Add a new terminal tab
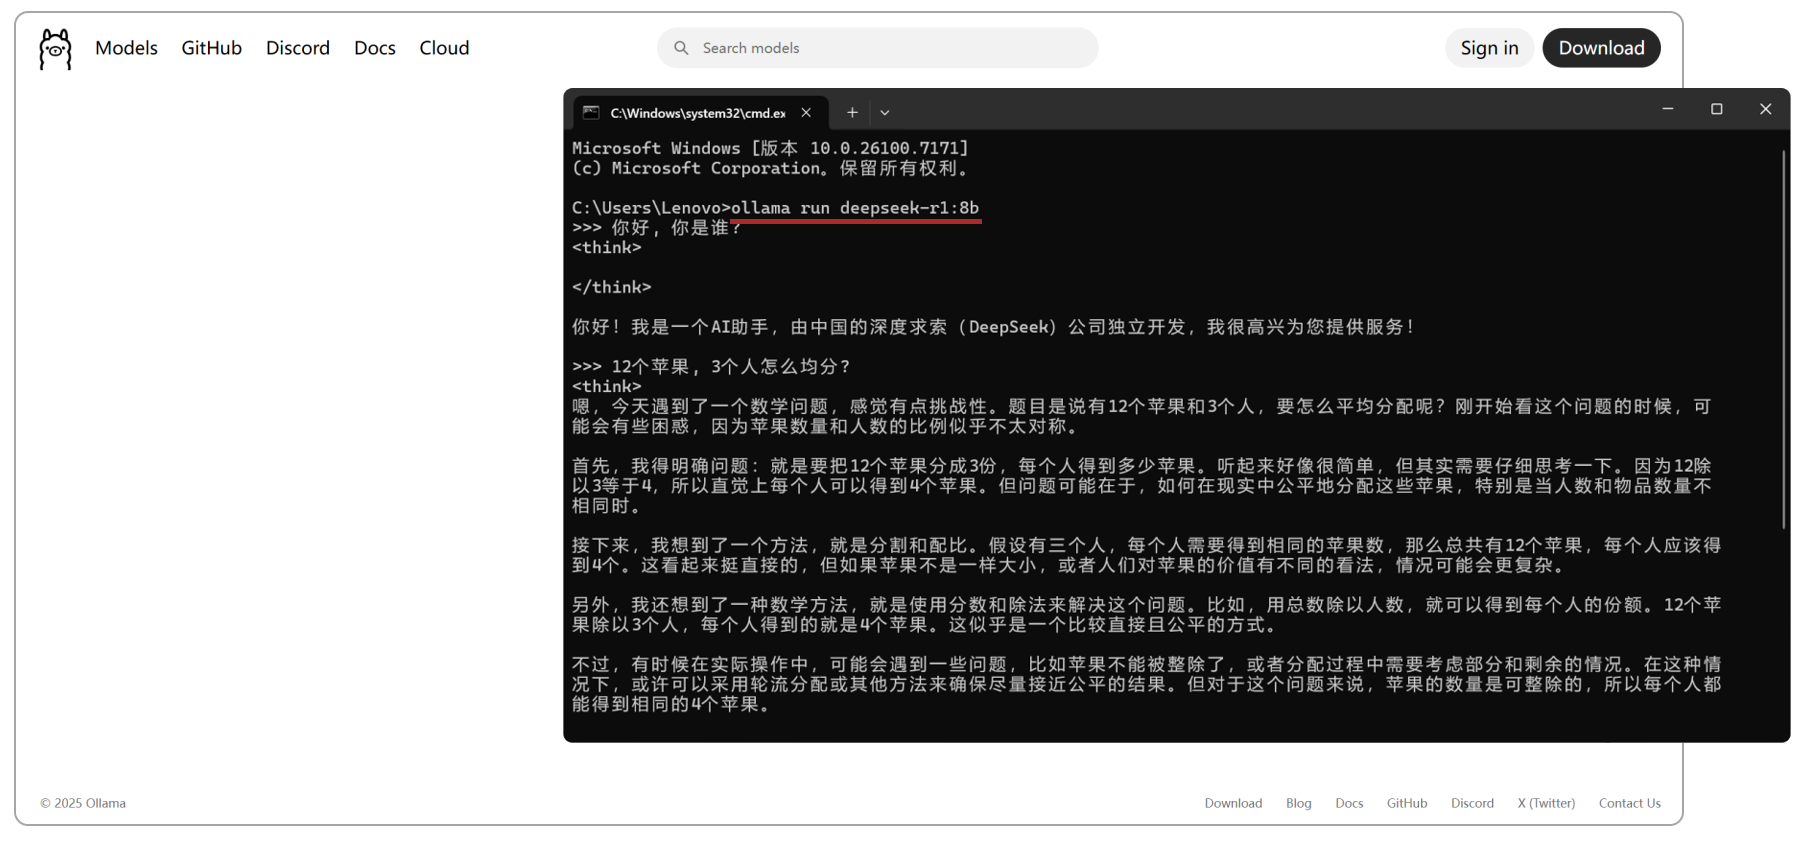 [852, 113]
